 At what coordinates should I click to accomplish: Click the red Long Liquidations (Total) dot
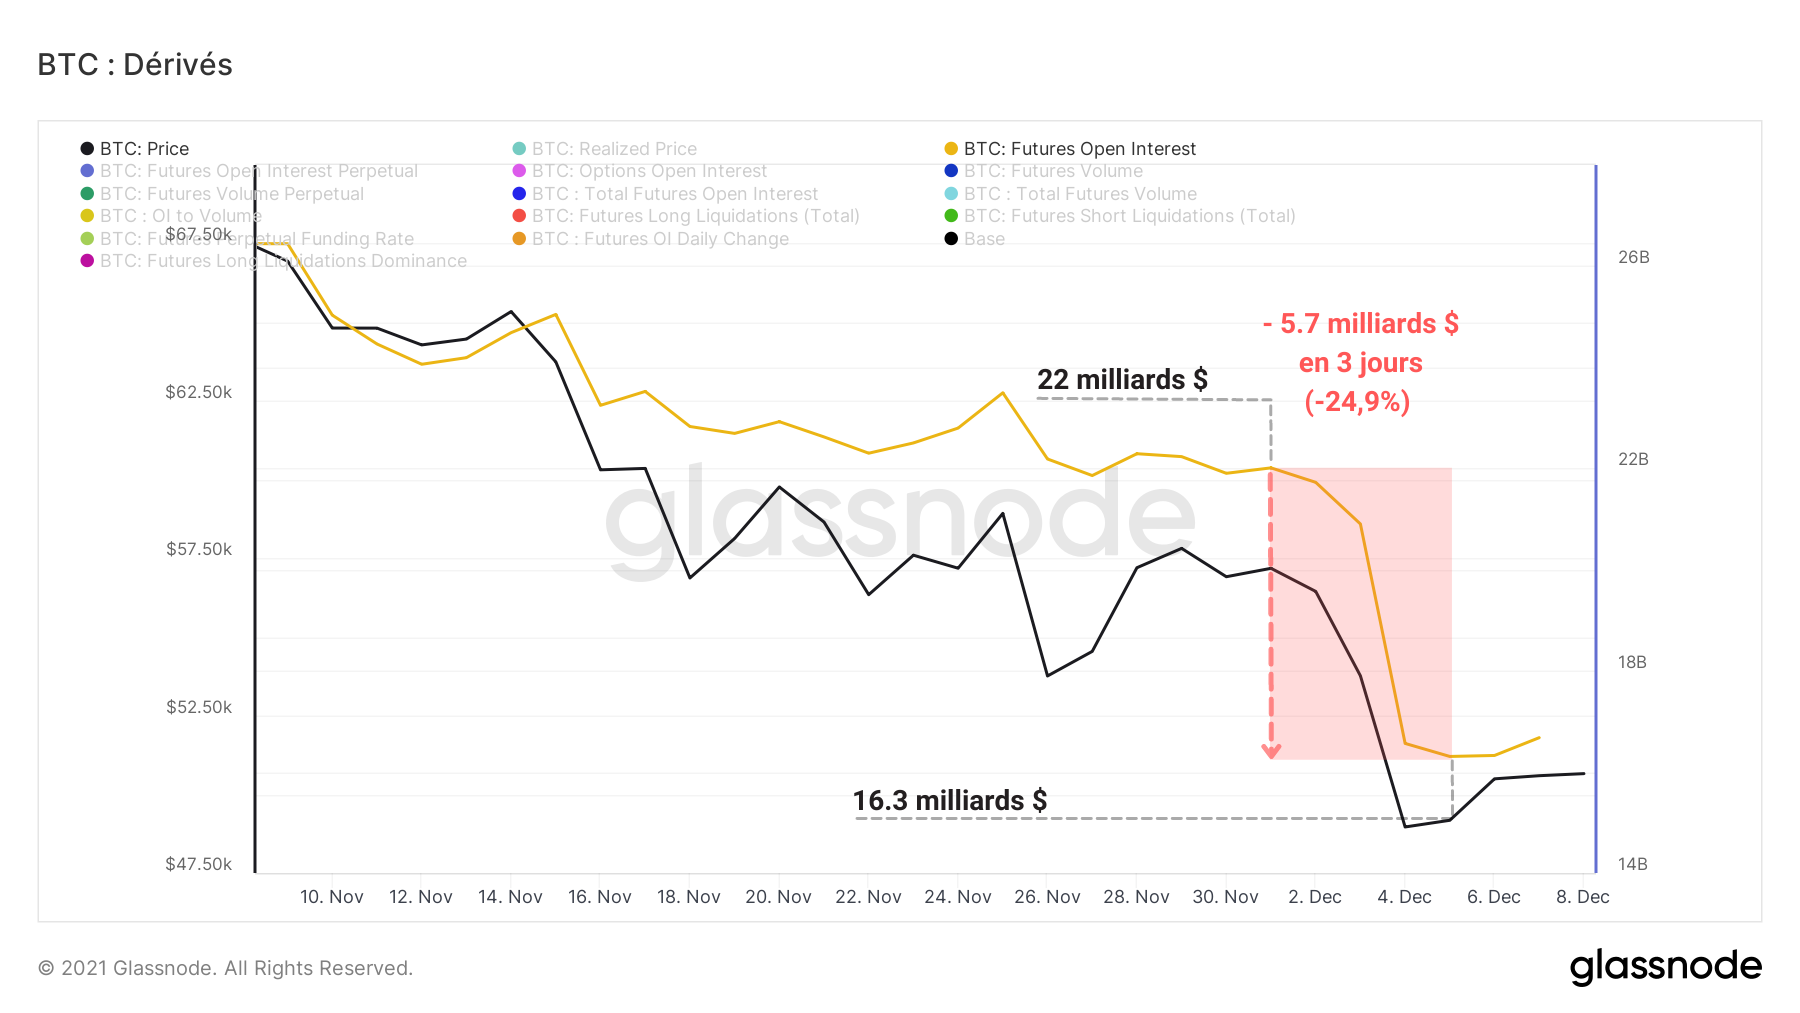pos(519,216)
